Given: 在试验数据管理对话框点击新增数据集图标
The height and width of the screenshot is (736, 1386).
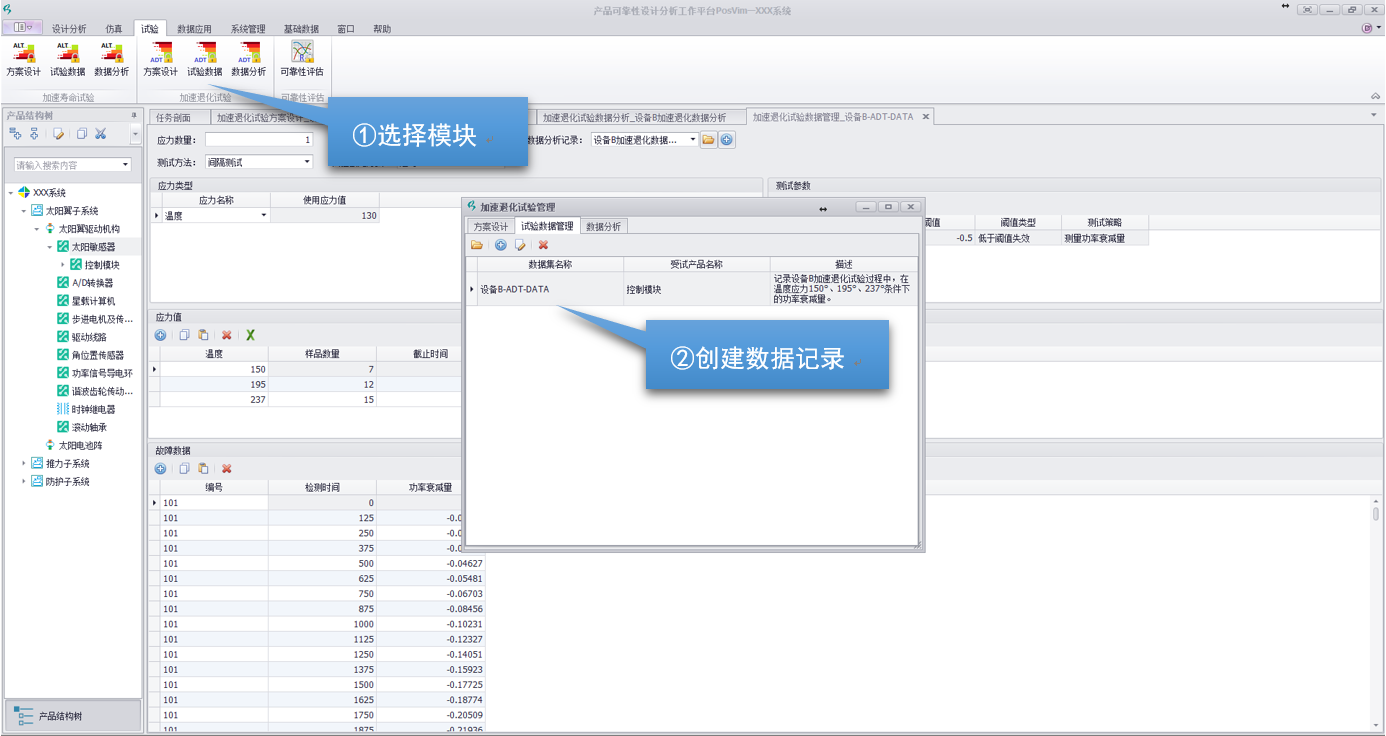Looking at the screenshot, I should click(x=500, y=244).
